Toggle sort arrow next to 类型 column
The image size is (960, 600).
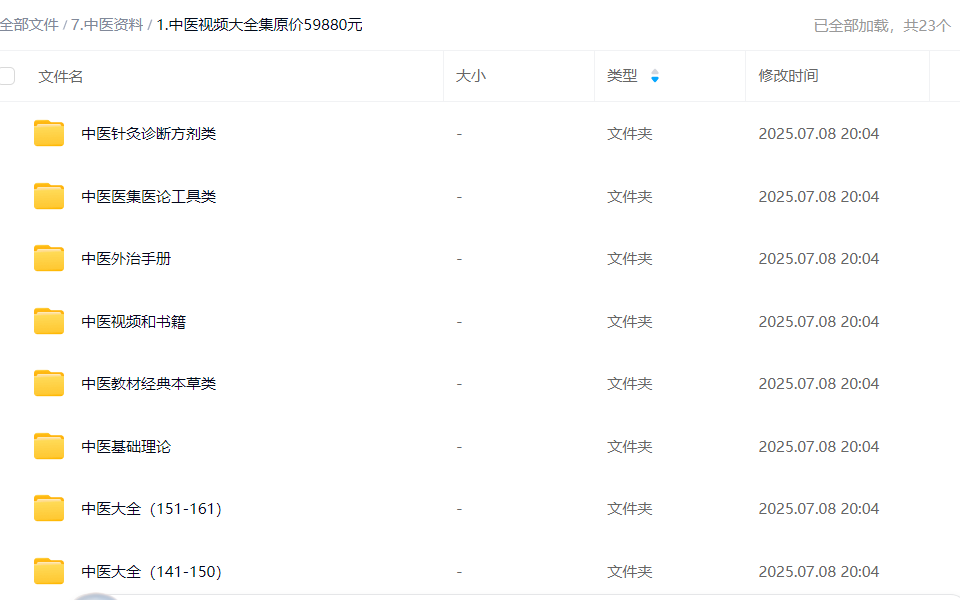click(x=655, y=76)
